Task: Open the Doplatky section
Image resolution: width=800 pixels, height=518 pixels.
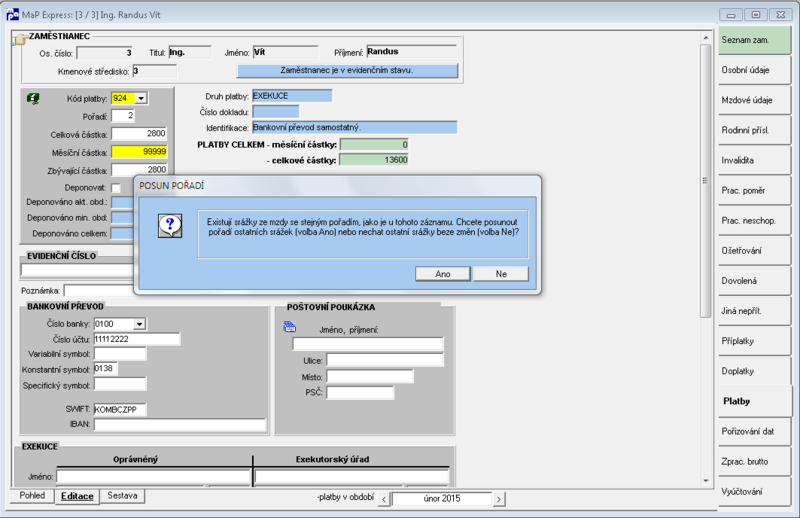Action: click(755, 372)
